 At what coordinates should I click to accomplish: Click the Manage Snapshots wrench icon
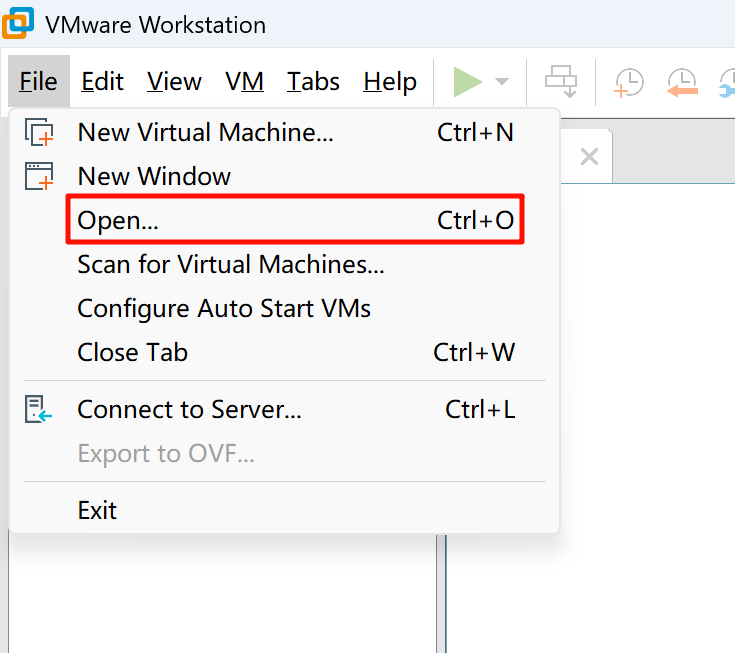(x=728, y=83)
